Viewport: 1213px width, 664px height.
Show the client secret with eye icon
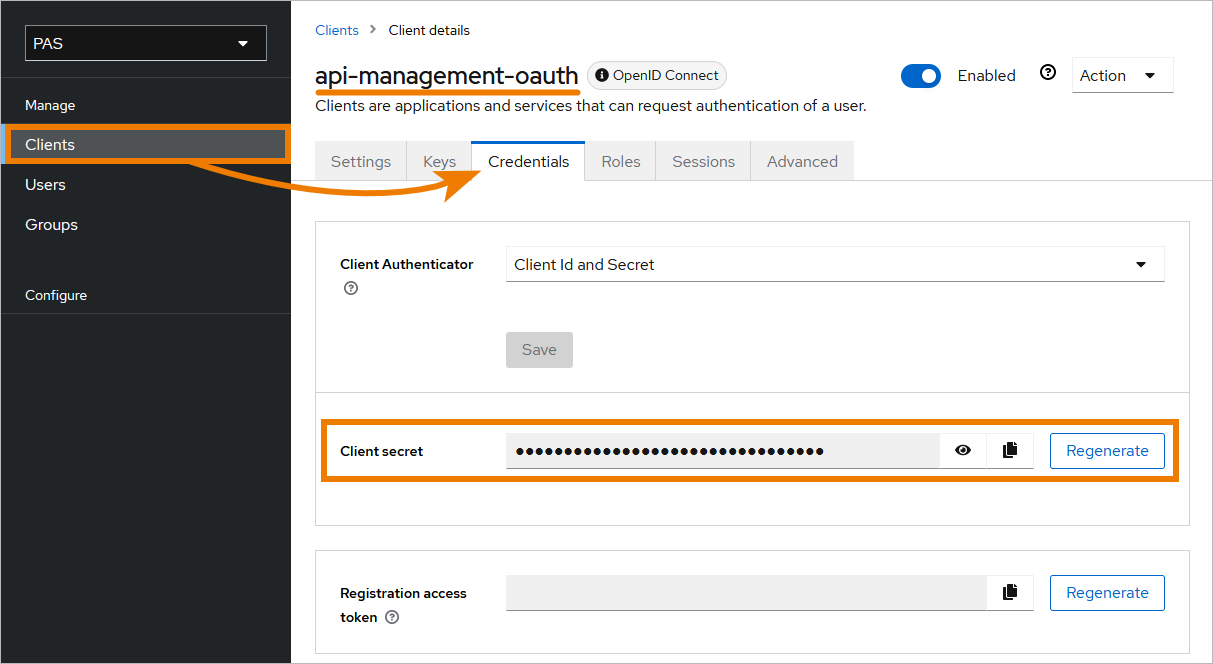tap(963, 451)
